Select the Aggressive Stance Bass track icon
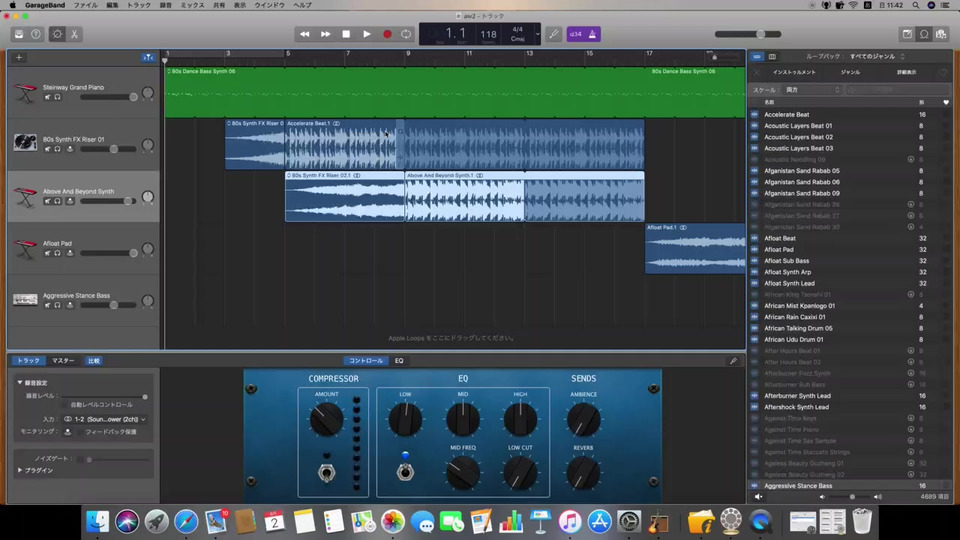This screenshot has width=960, height=540. point(25,299)
